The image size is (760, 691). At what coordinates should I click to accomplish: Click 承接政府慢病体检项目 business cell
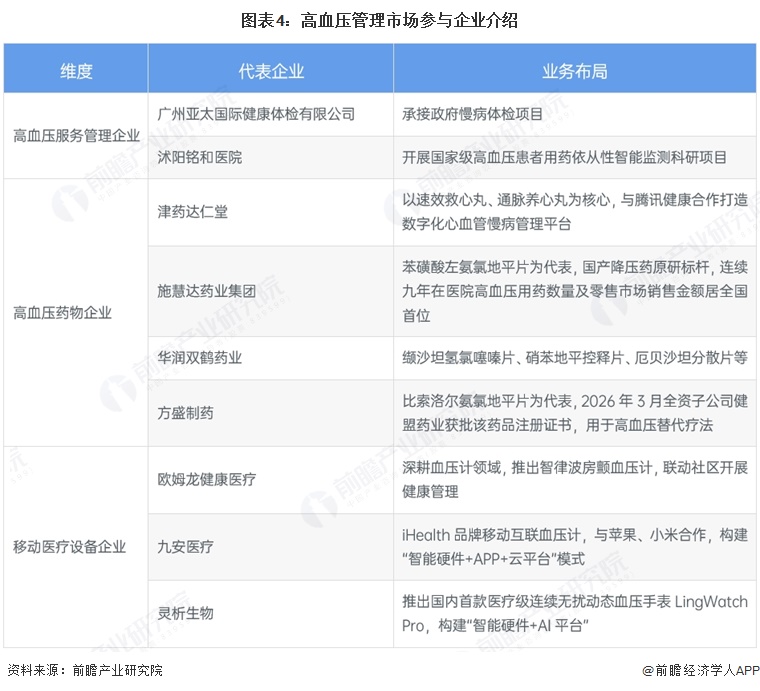575,114
